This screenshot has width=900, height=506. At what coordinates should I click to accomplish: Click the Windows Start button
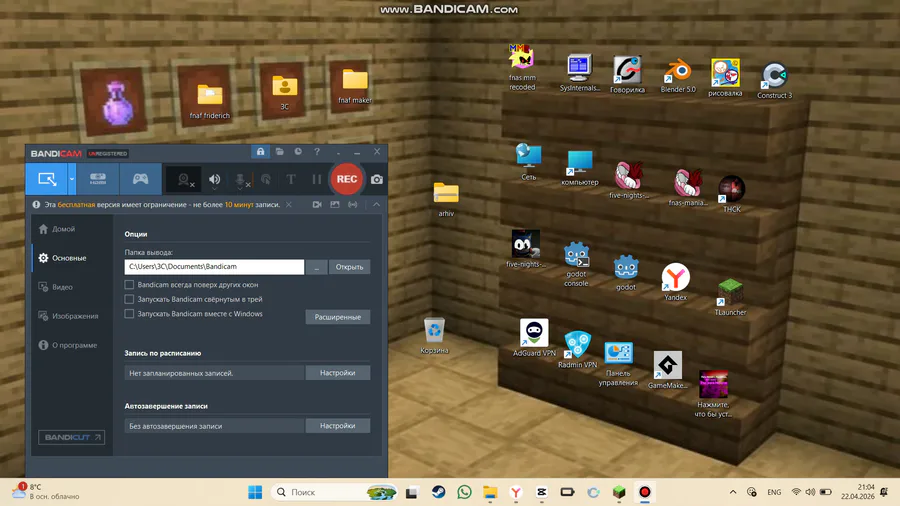tap(255, 492)
